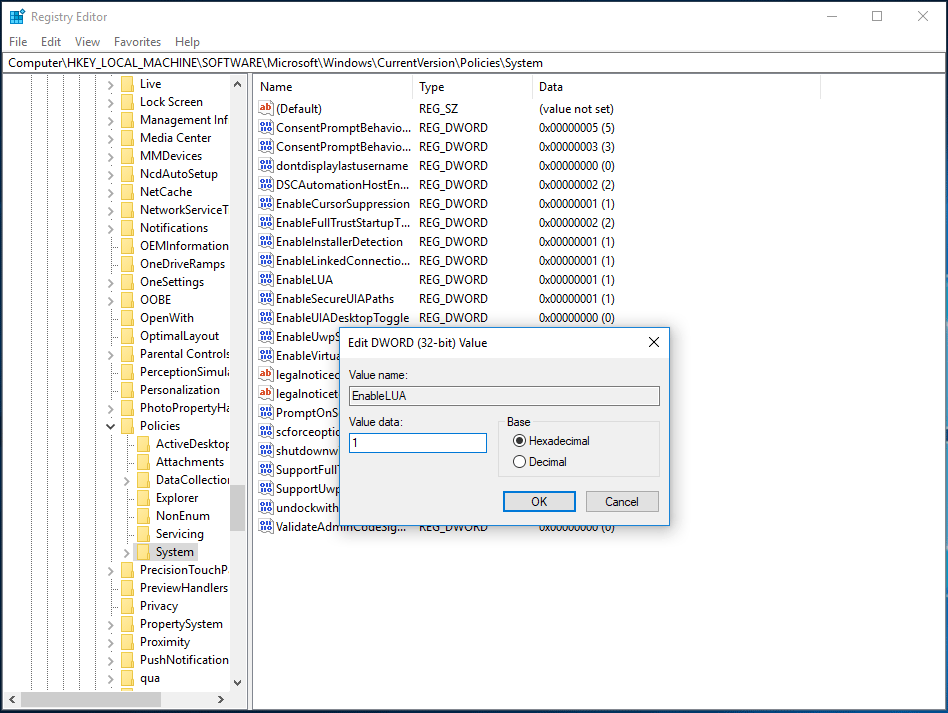Select the Servicing key under Policies
Image resolution: width=948 pixels, height=713 pixels.
coord(180,534)
